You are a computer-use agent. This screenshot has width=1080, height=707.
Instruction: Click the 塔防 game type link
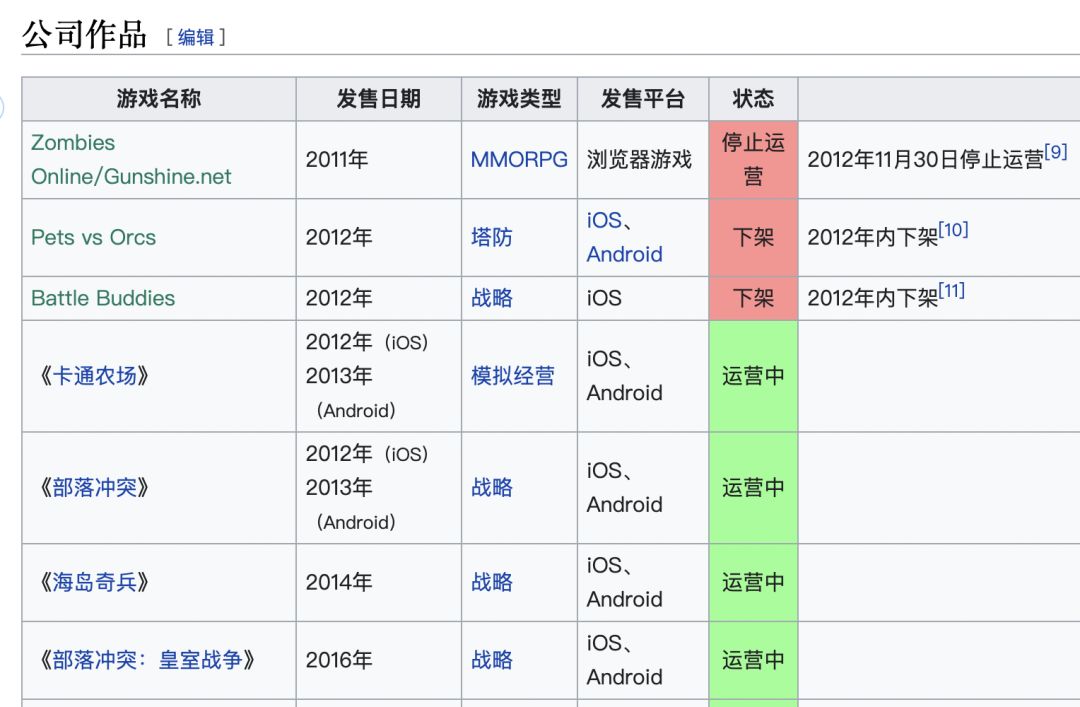tap(492, 237)
